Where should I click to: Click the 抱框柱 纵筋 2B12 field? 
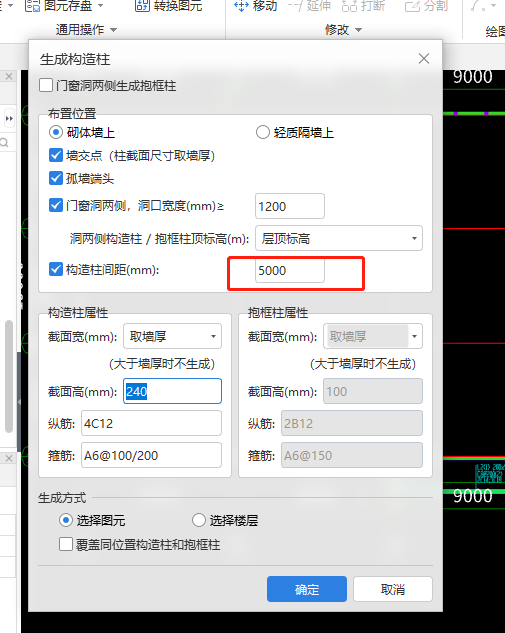coord(352,423)
